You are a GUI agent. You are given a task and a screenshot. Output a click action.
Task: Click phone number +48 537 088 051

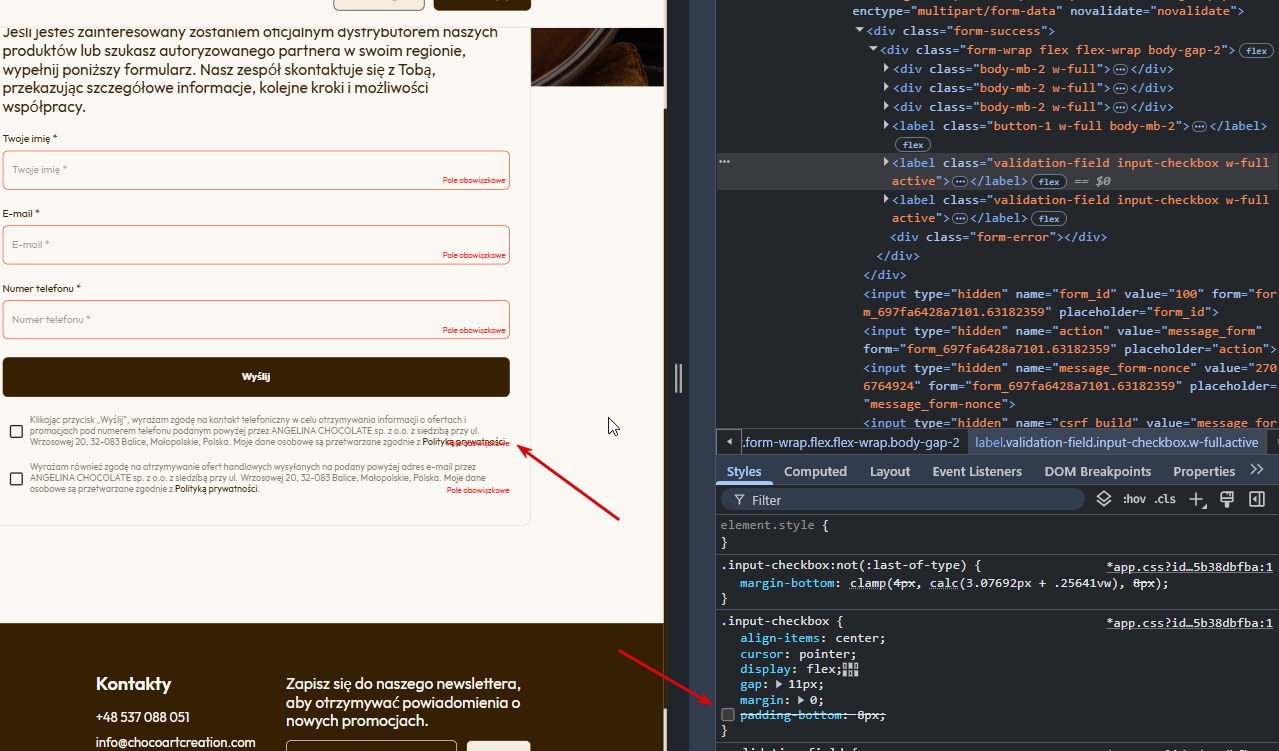(x=142, y=717)
